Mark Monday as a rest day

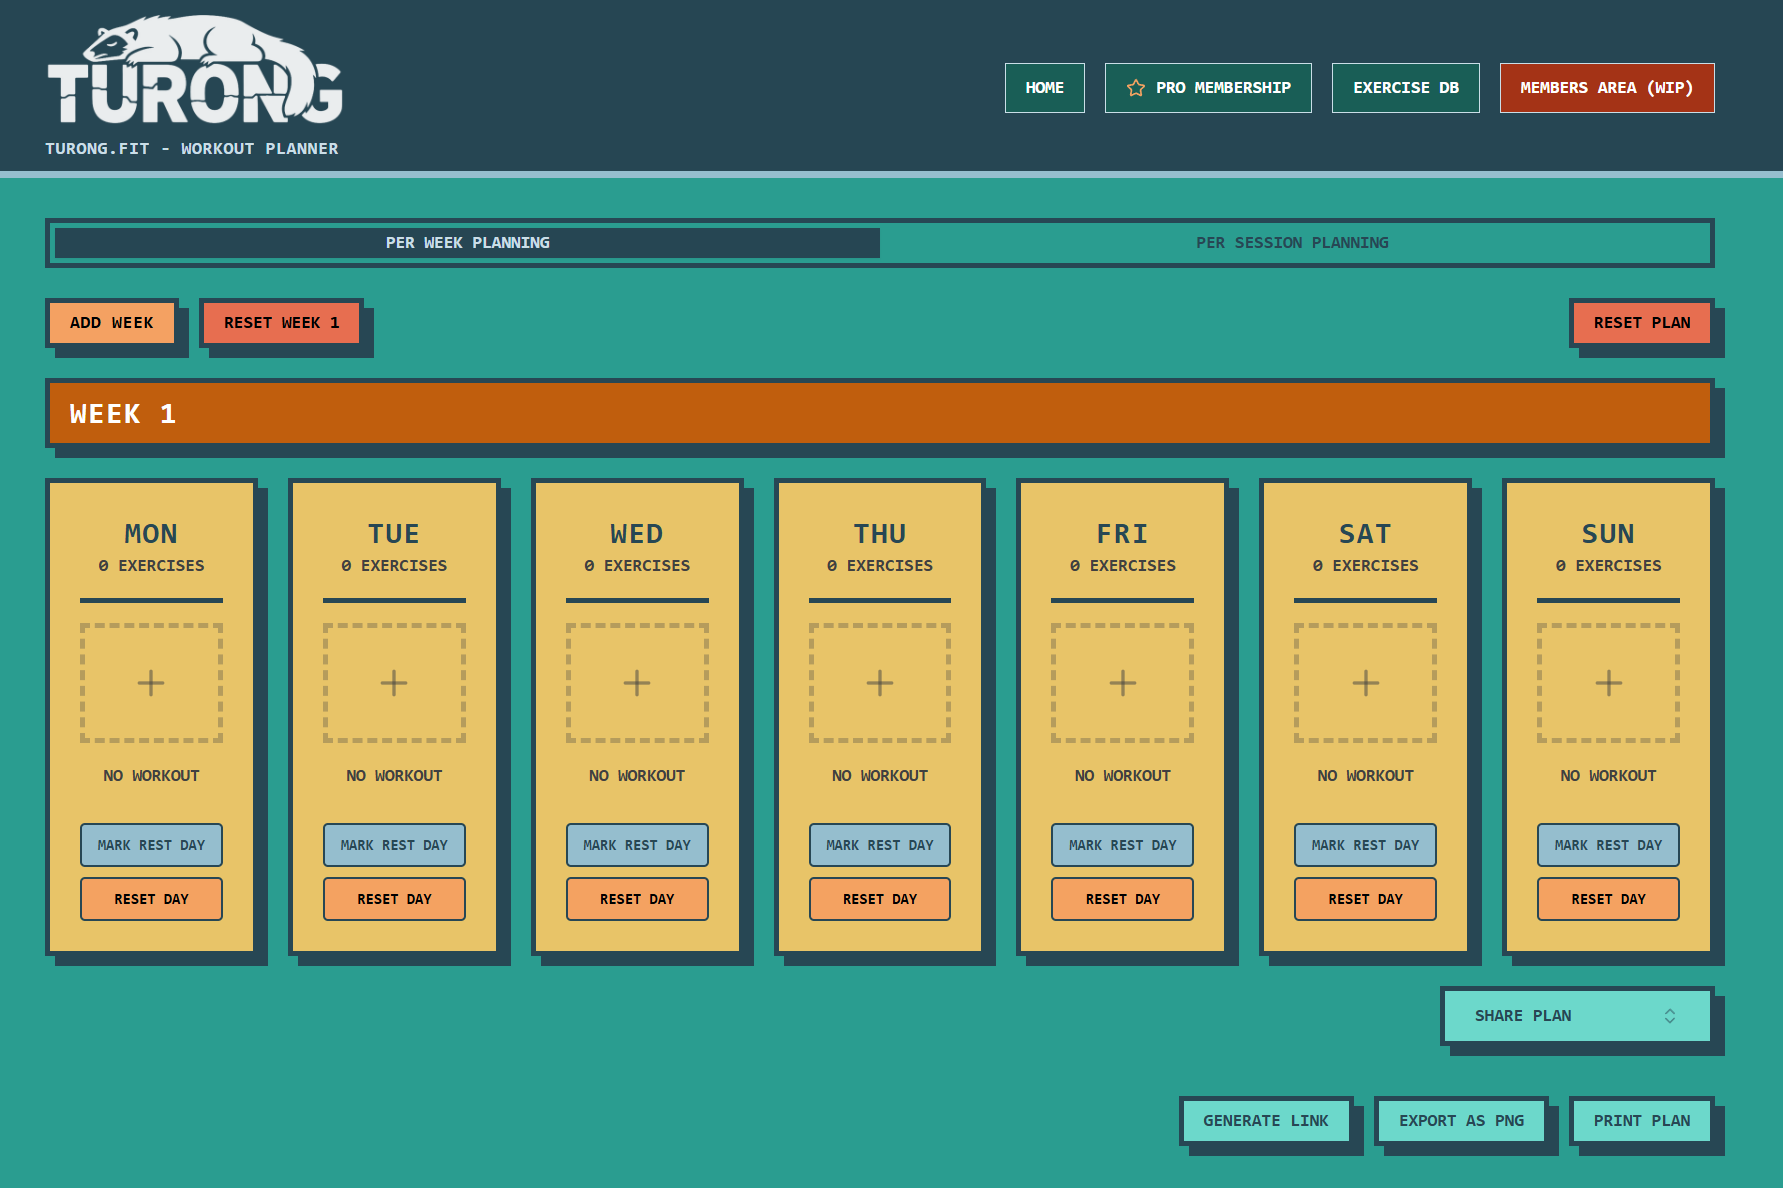[151, 845]
